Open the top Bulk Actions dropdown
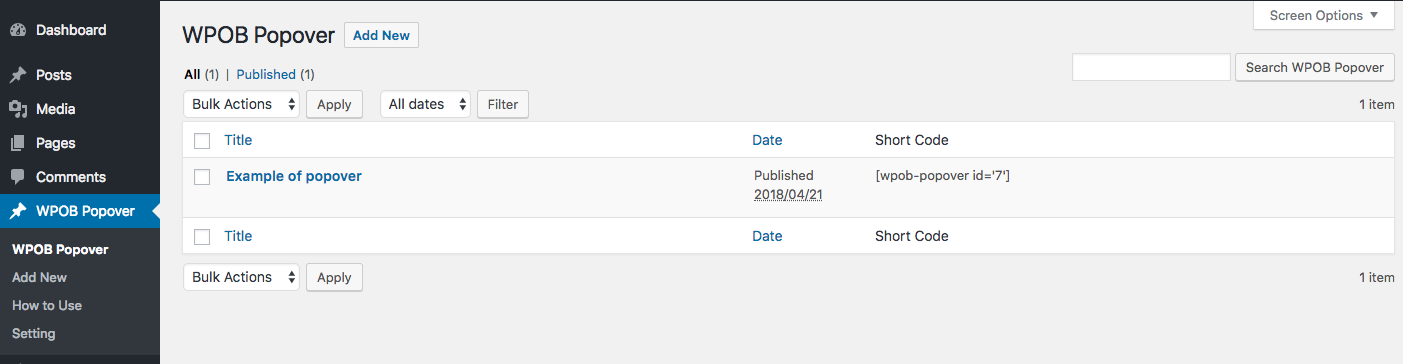Screen dimensions: 1403x364 click(241, 104)
